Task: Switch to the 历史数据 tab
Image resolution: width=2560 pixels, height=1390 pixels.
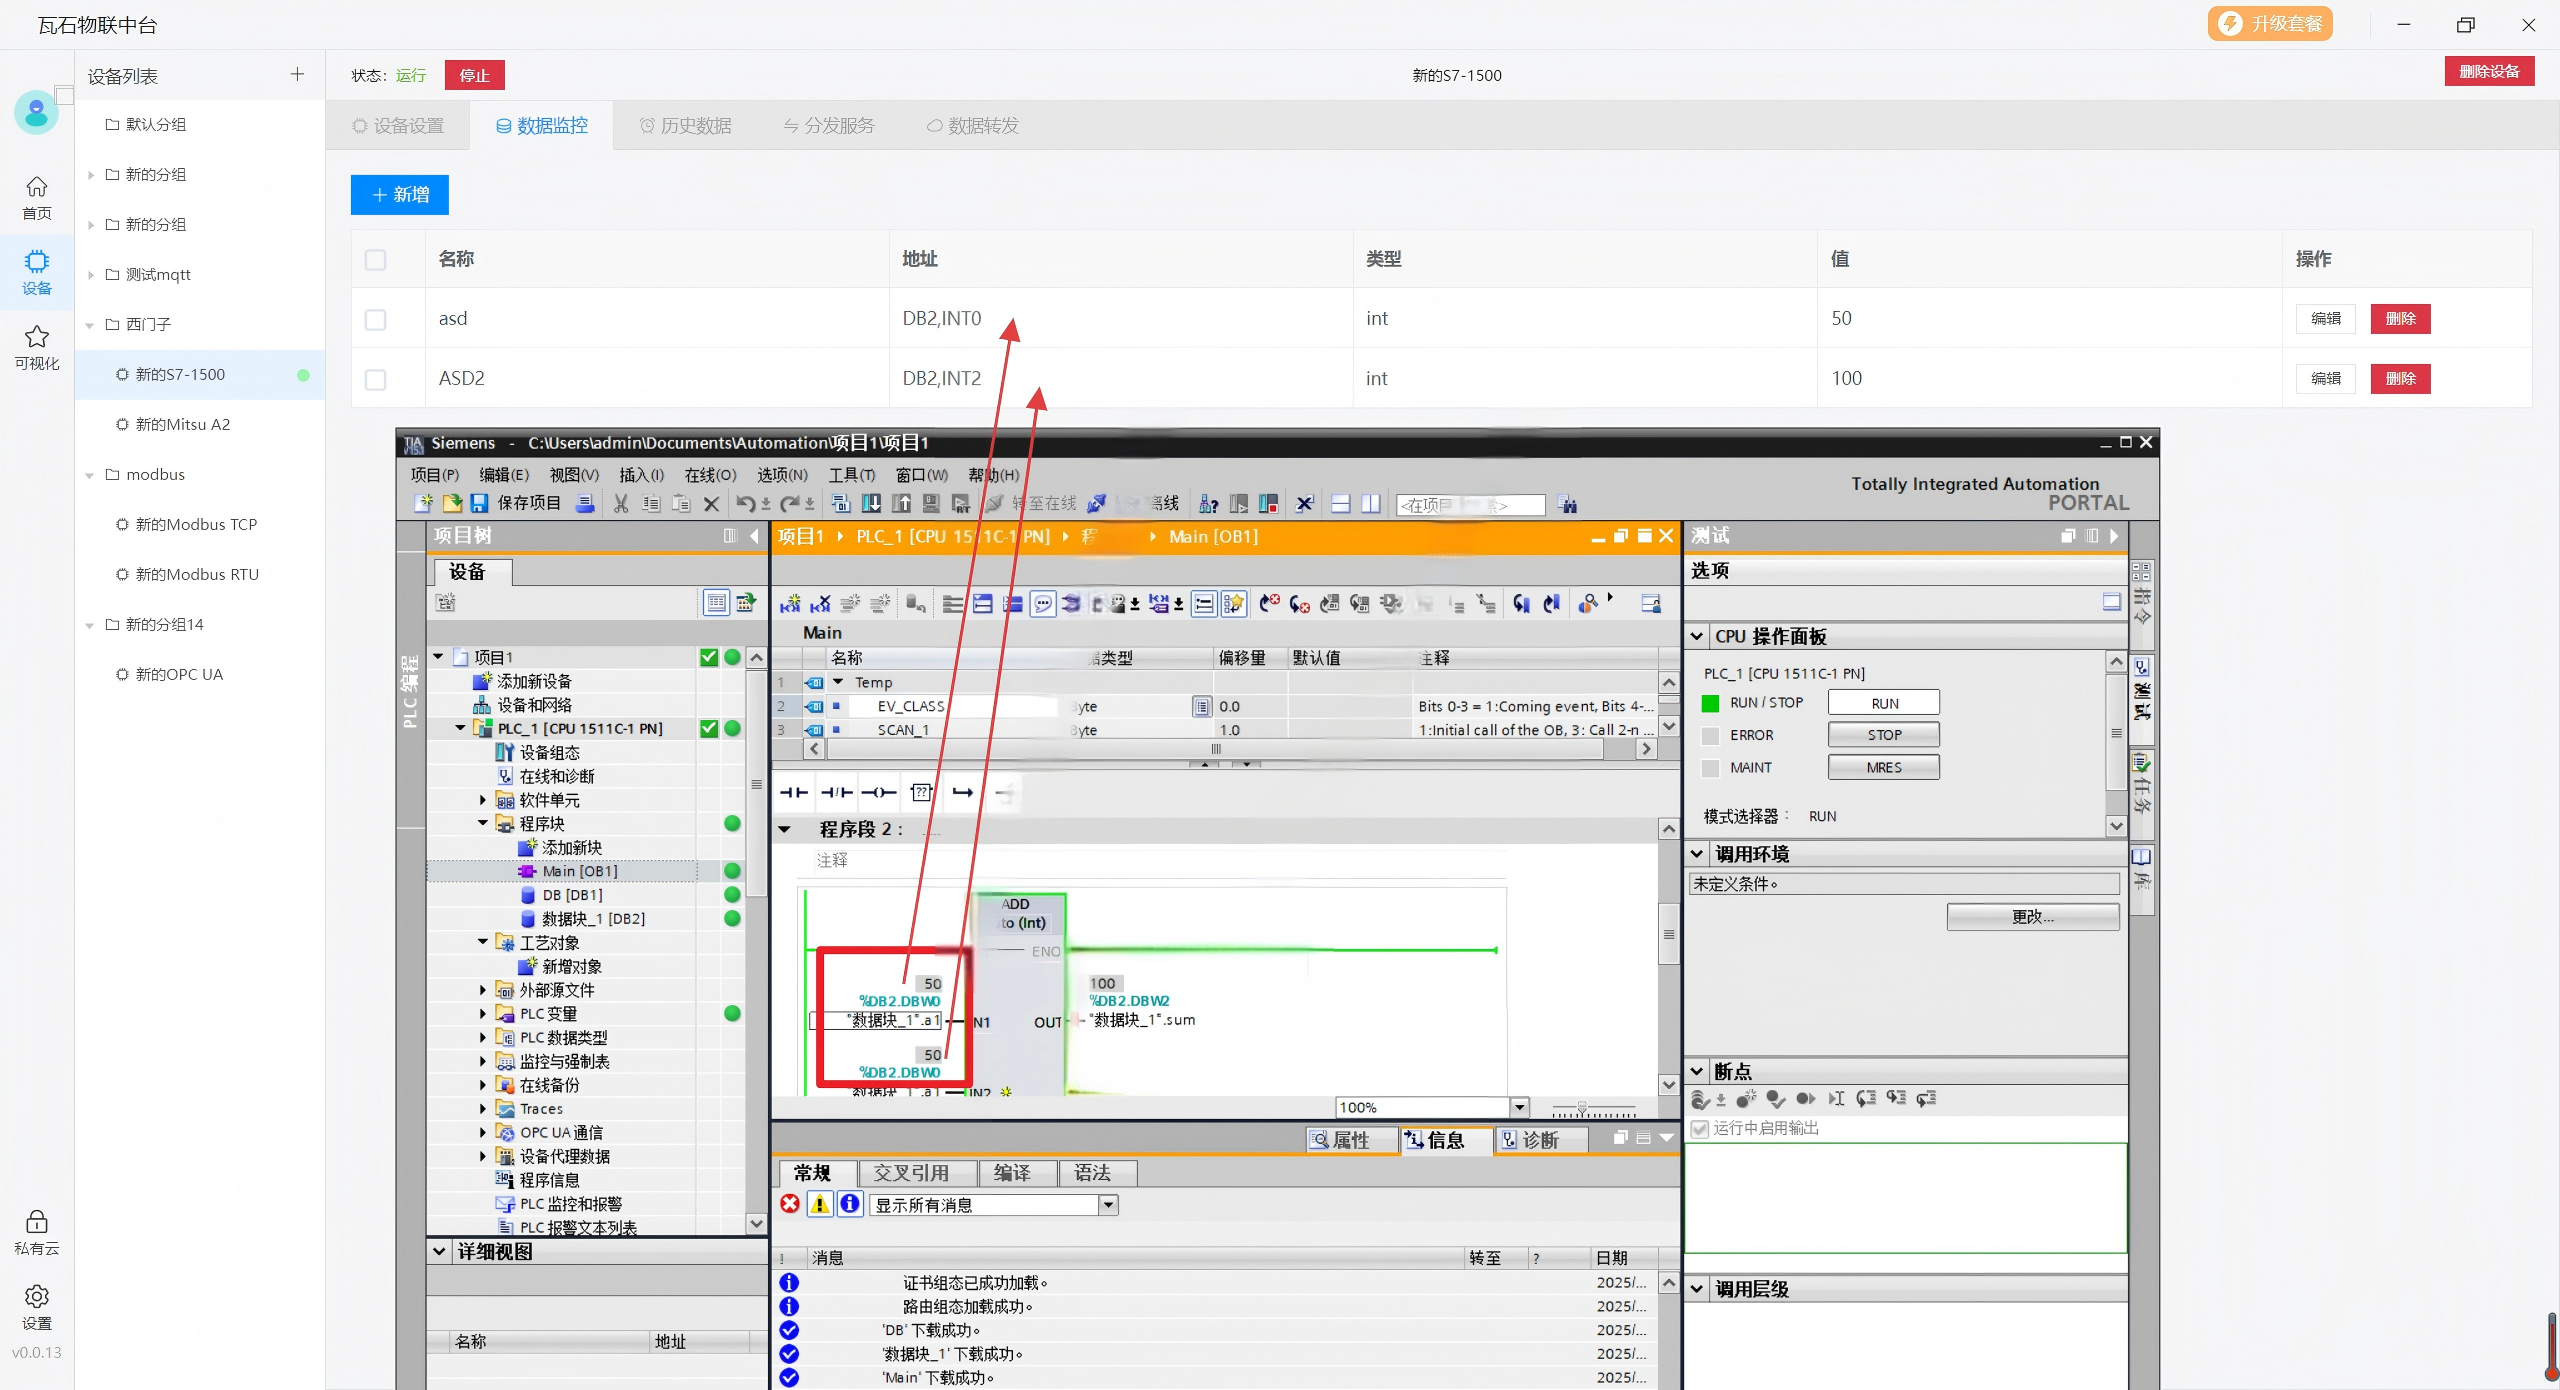Action: coord(685,126)
